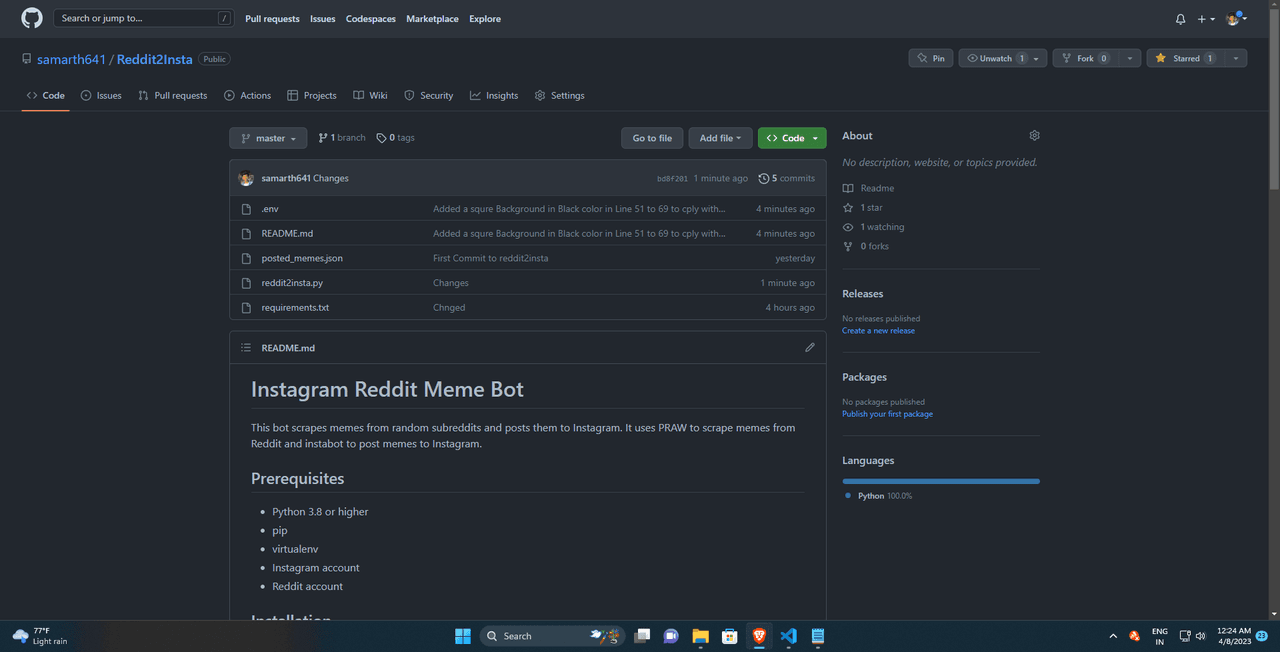Viewport: 1280px width, 652px height.
Task: Open Brave browser in taskbar
Action: pos(759,636)
